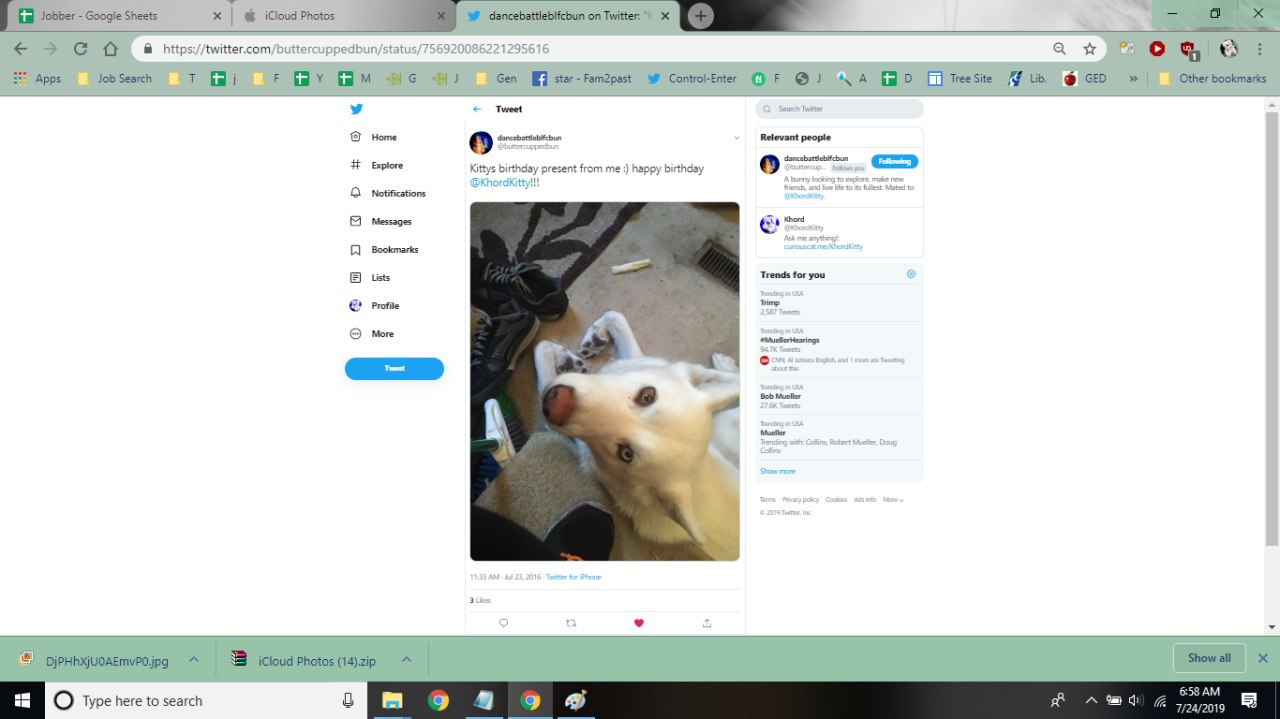Image resolution: width=1280 pixels, height=719 pixels.
Task: Open the Windows notification center
Action: [x=1248, y=700]
